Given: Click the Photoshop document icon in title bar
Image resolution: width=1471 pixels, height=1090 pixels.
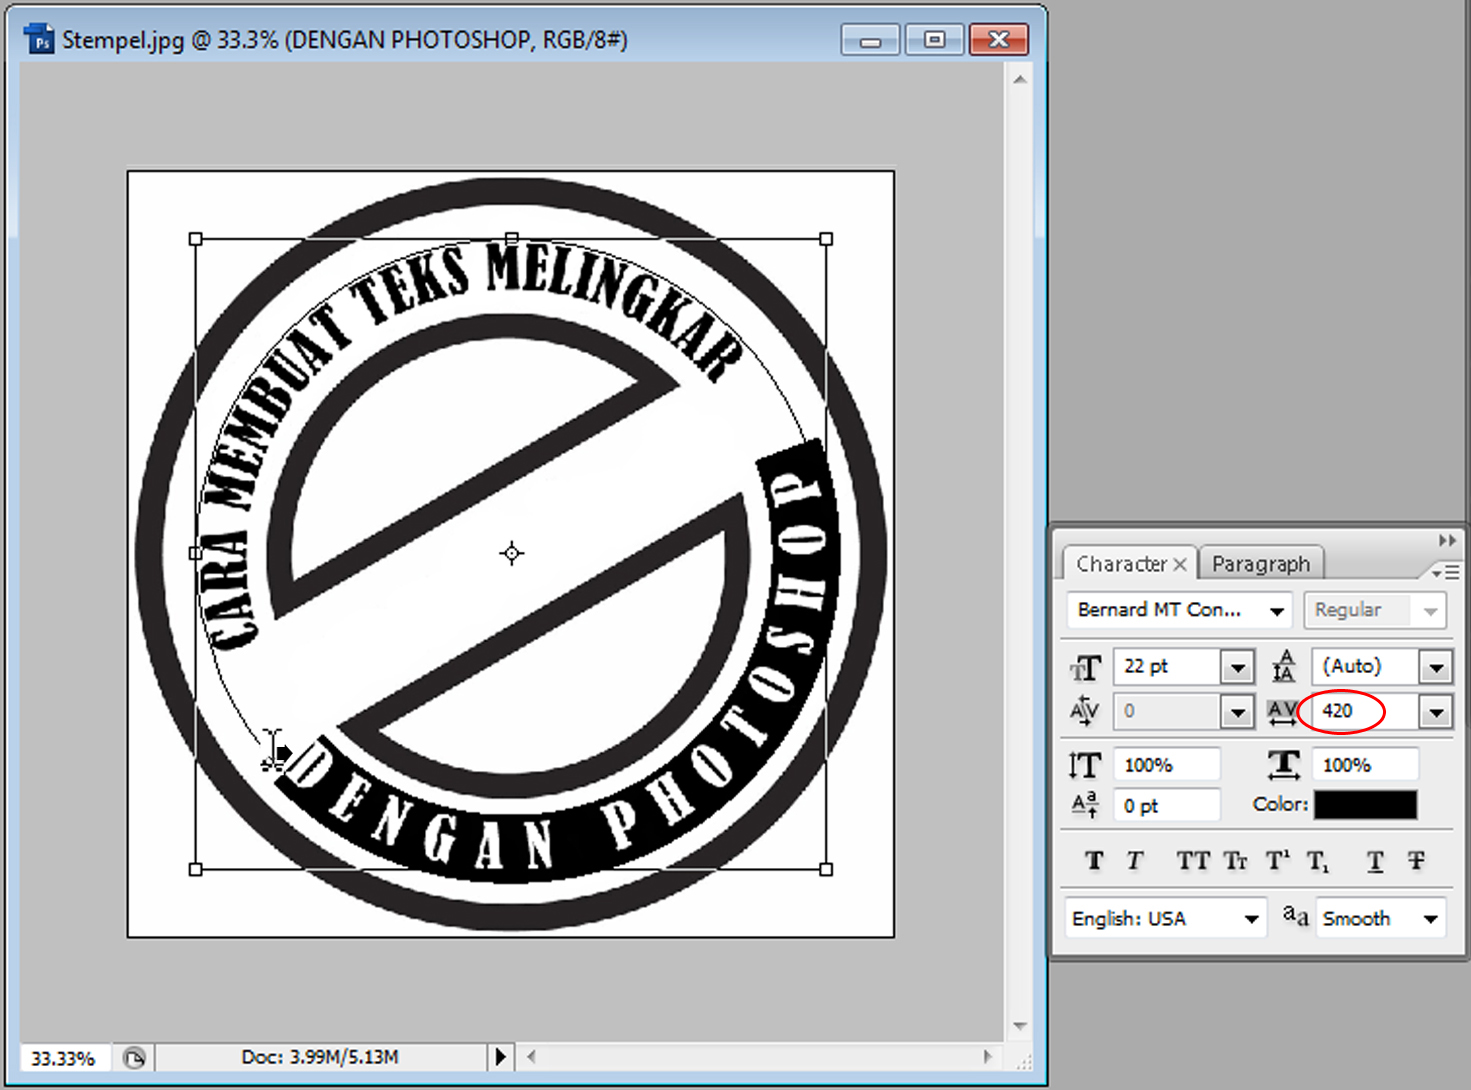Looking at the screenshot, I should (40, 40).
